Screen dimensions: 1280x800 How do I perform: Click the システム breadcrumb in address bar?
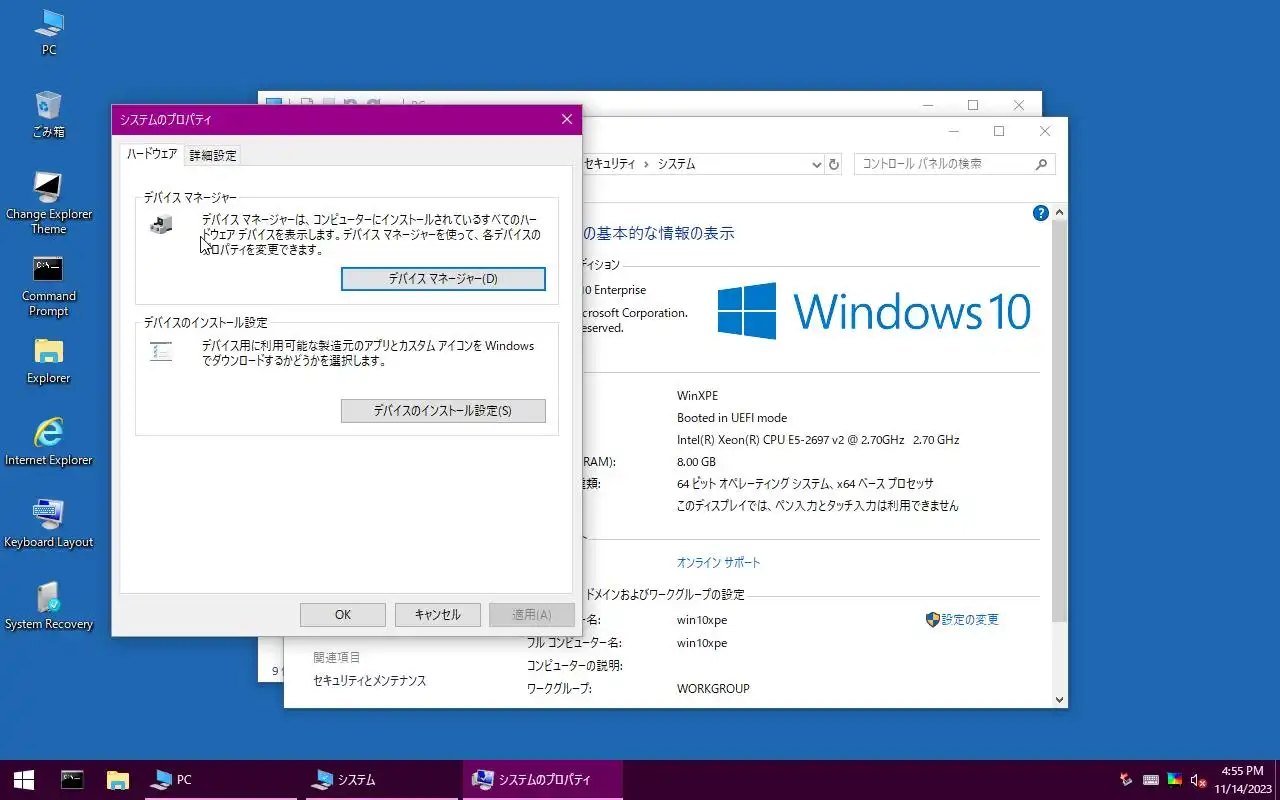tap(676, 164)
